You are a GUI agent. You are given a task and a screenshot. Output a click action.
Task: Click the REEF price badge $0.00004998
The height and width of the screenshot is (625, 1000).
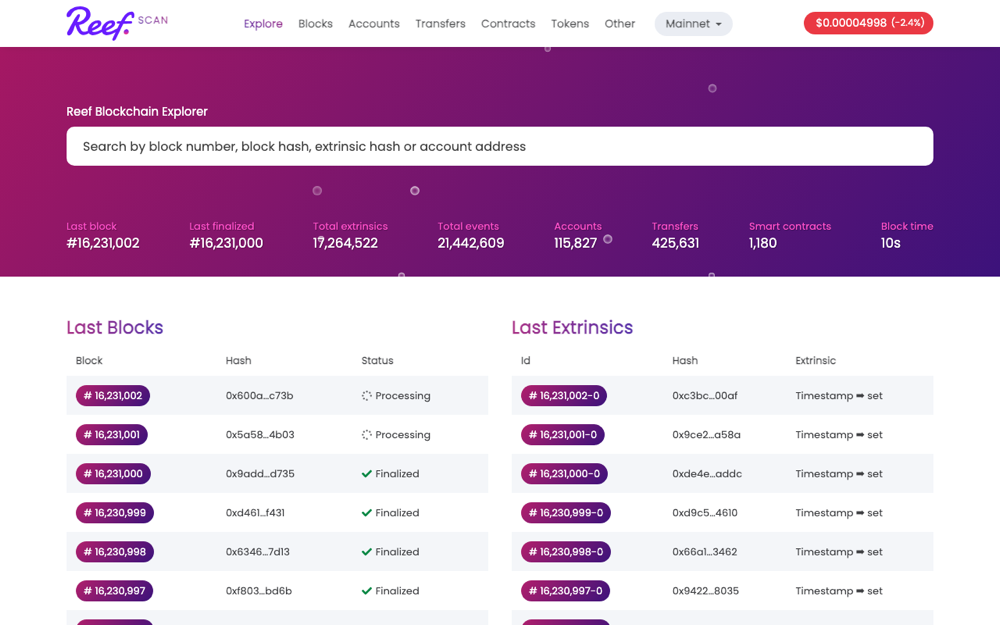click(x=868, y=23)
